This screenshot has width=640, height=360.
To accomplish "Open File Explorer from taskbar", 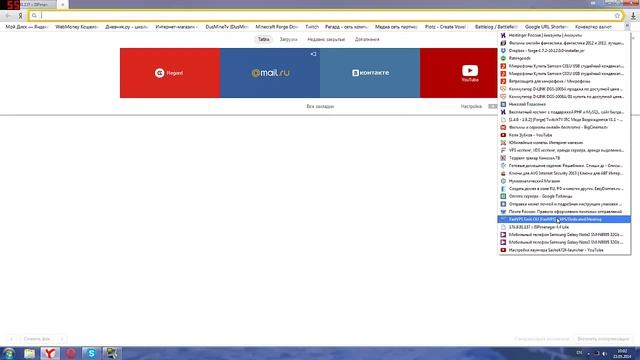I will point(29,353).
